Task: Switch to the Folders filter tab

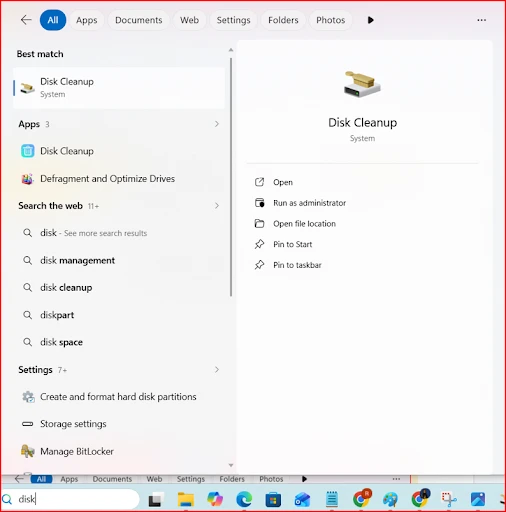Action: pos(283,20)
